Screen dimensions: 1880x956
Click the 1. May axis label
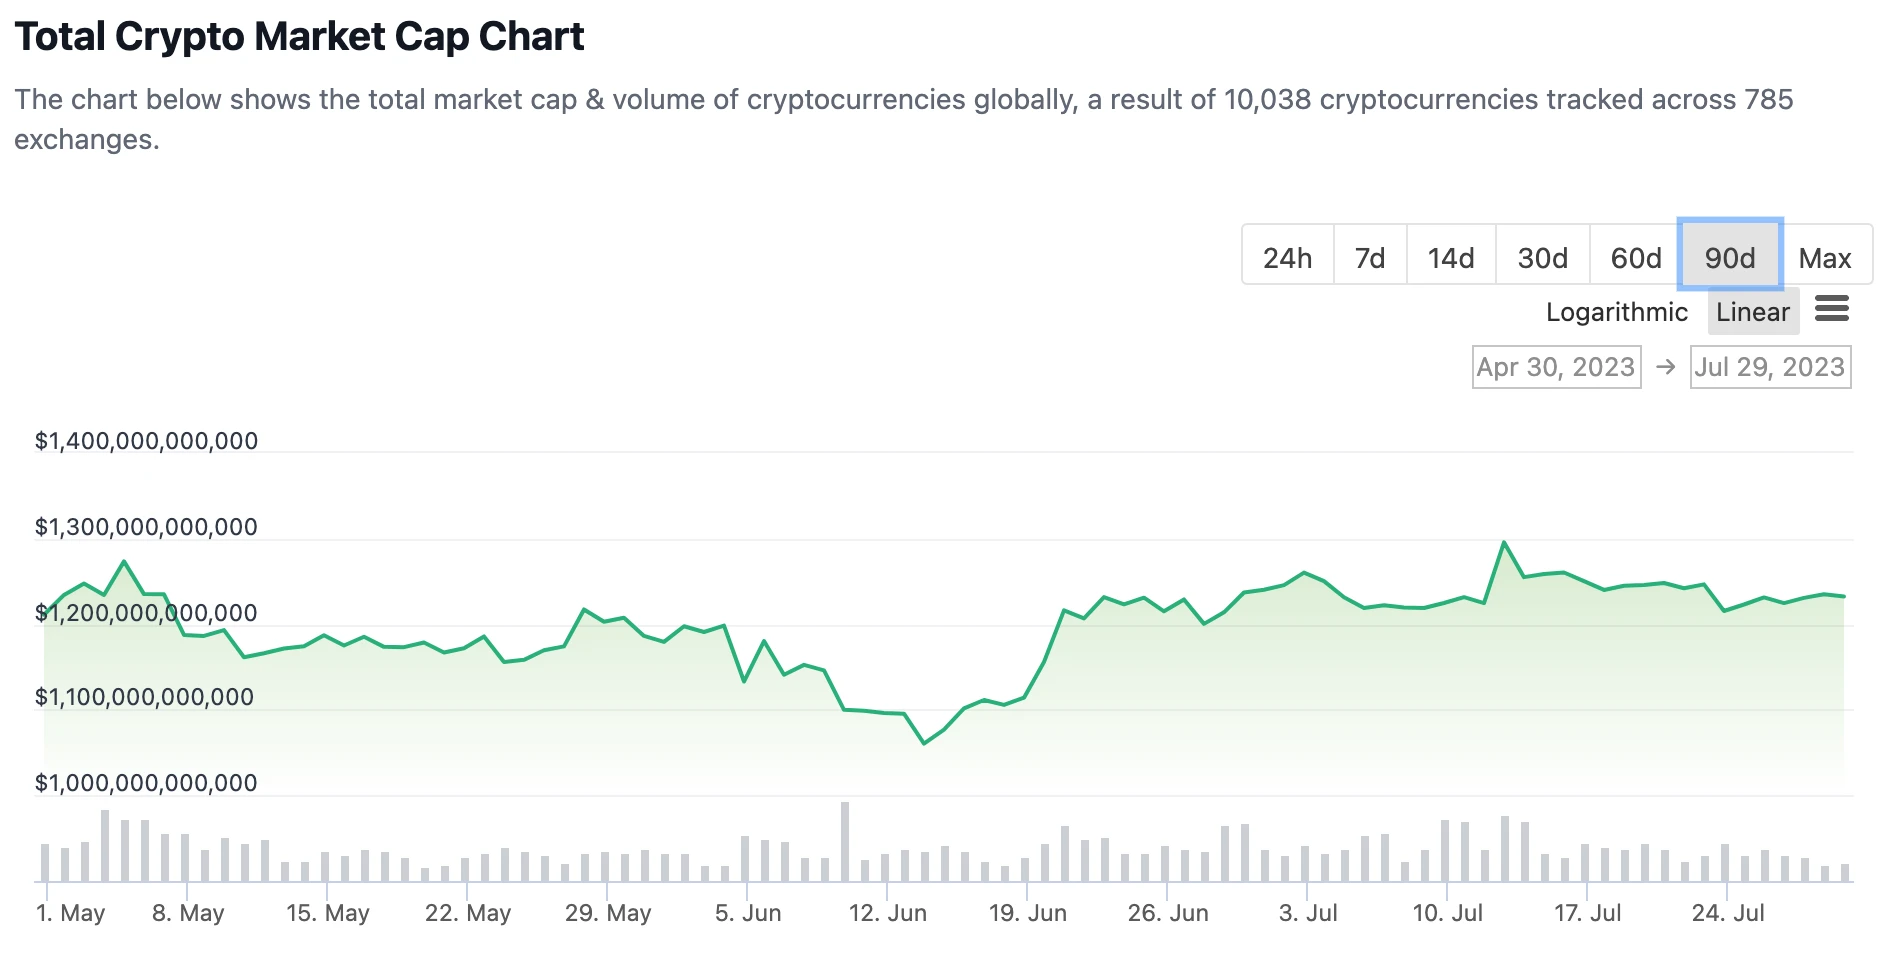click(70, 913)
